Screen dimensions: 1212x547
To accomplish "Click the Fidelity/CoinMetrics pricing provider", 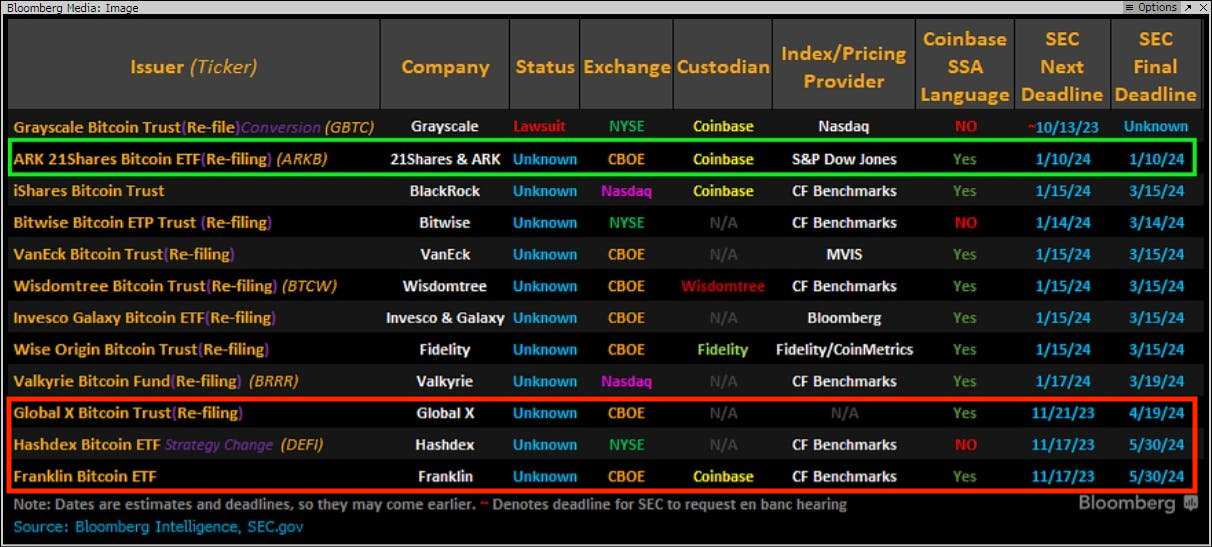I will point(844,350).
